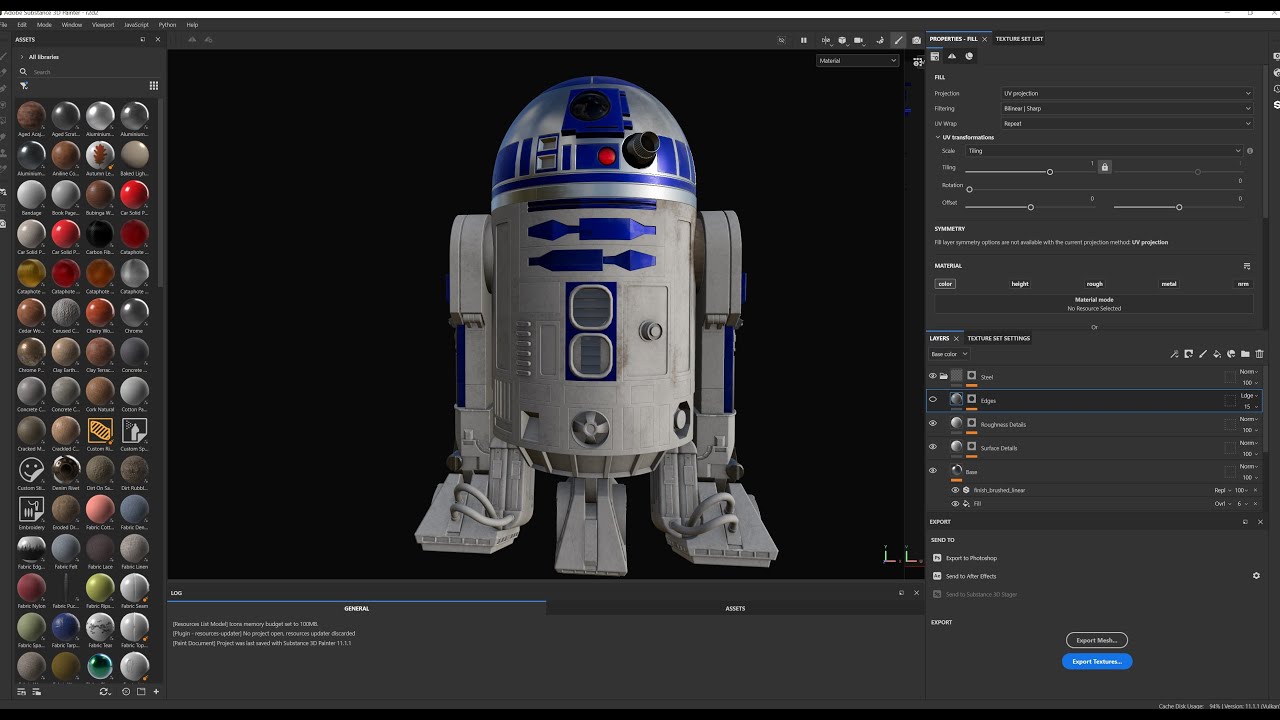
Task: Open the asset filter options icon
Action: (24, 86)
